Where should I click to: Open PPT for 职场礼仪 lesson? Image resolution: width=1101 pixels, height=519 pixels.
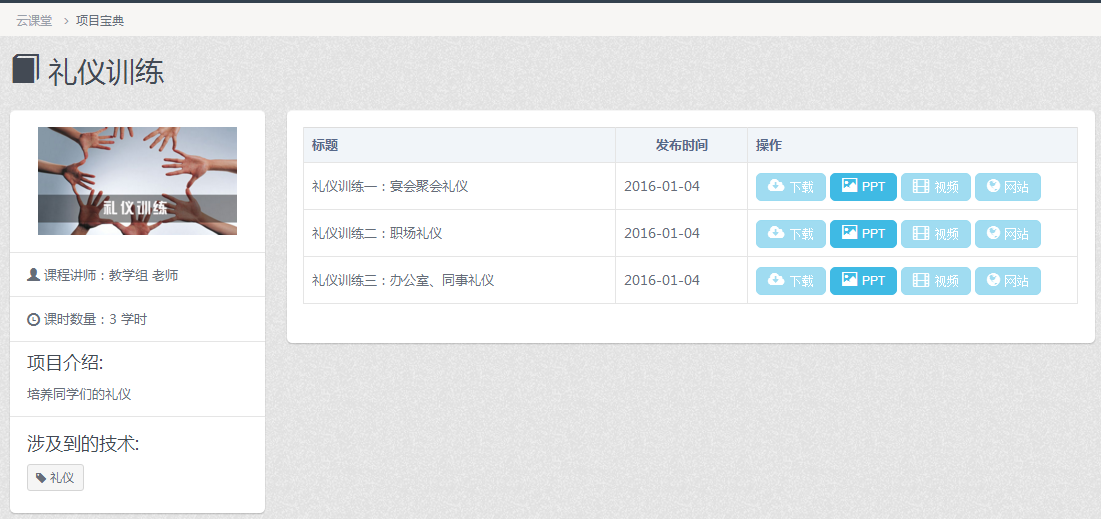pyautogui.click(x=863, y=234)
